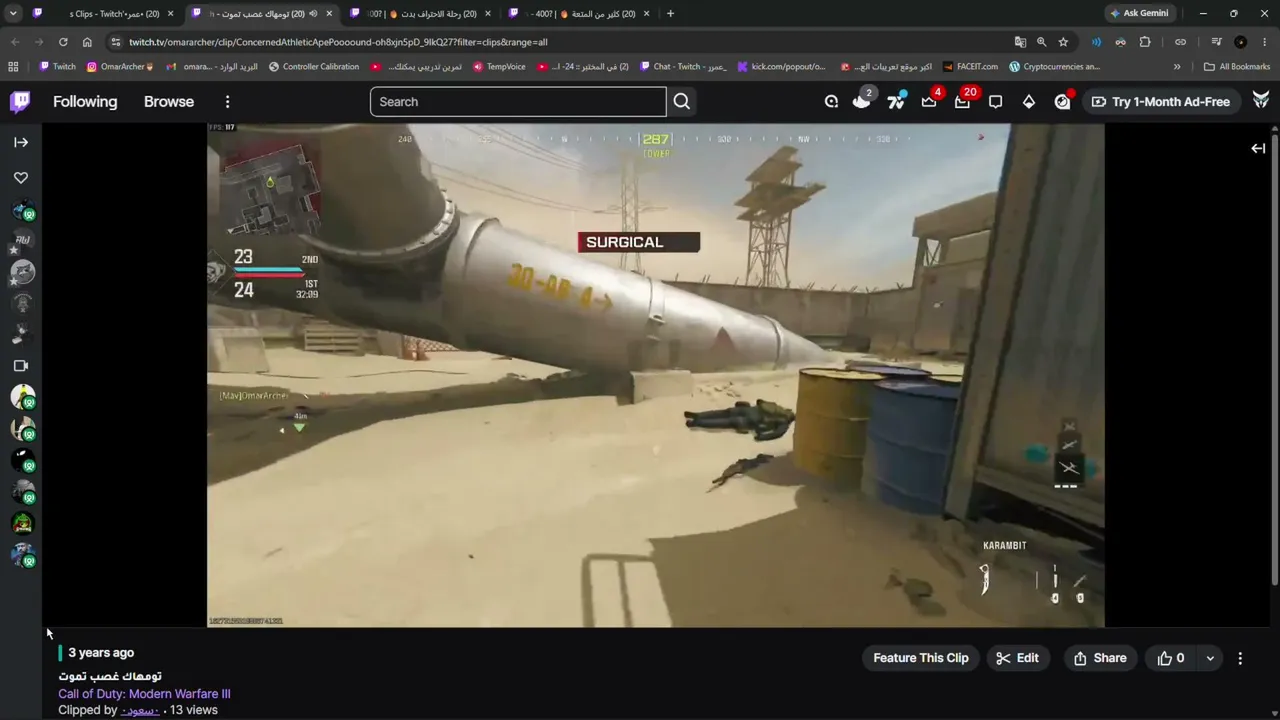Click in the Twitch Search field

coord(518,101)
